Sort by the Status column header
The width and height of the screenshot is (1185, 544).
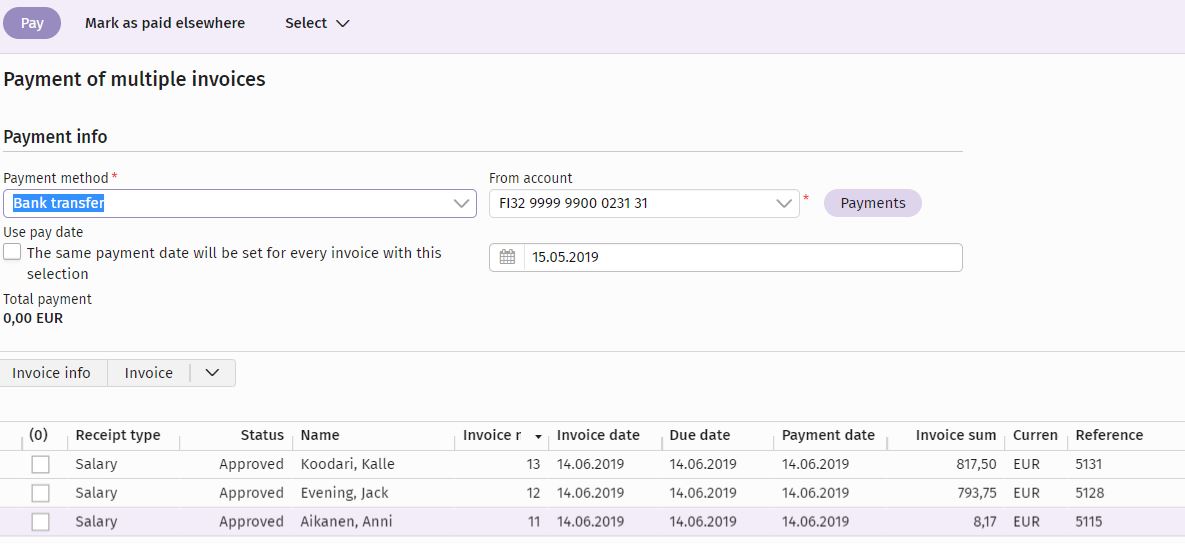coord(261,435)
